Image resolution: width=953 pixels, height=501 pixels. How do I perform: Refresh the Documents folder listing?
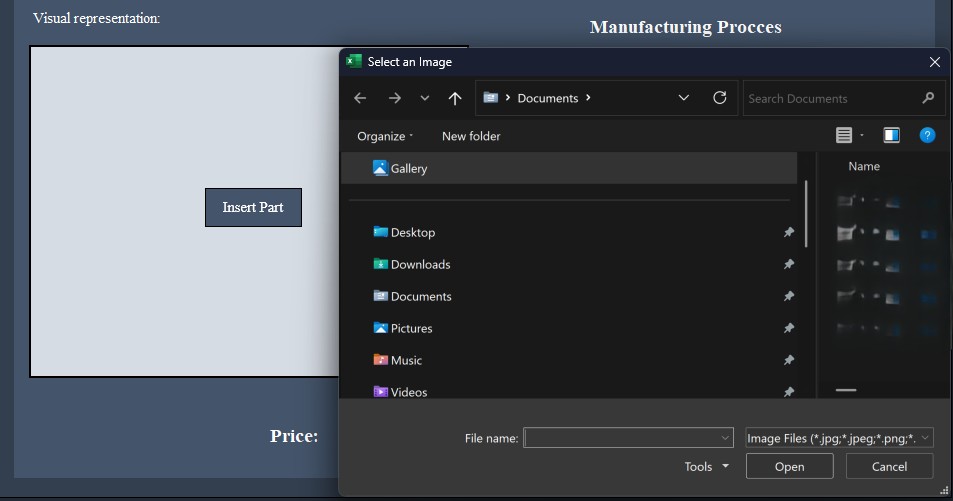pos(719,98)
